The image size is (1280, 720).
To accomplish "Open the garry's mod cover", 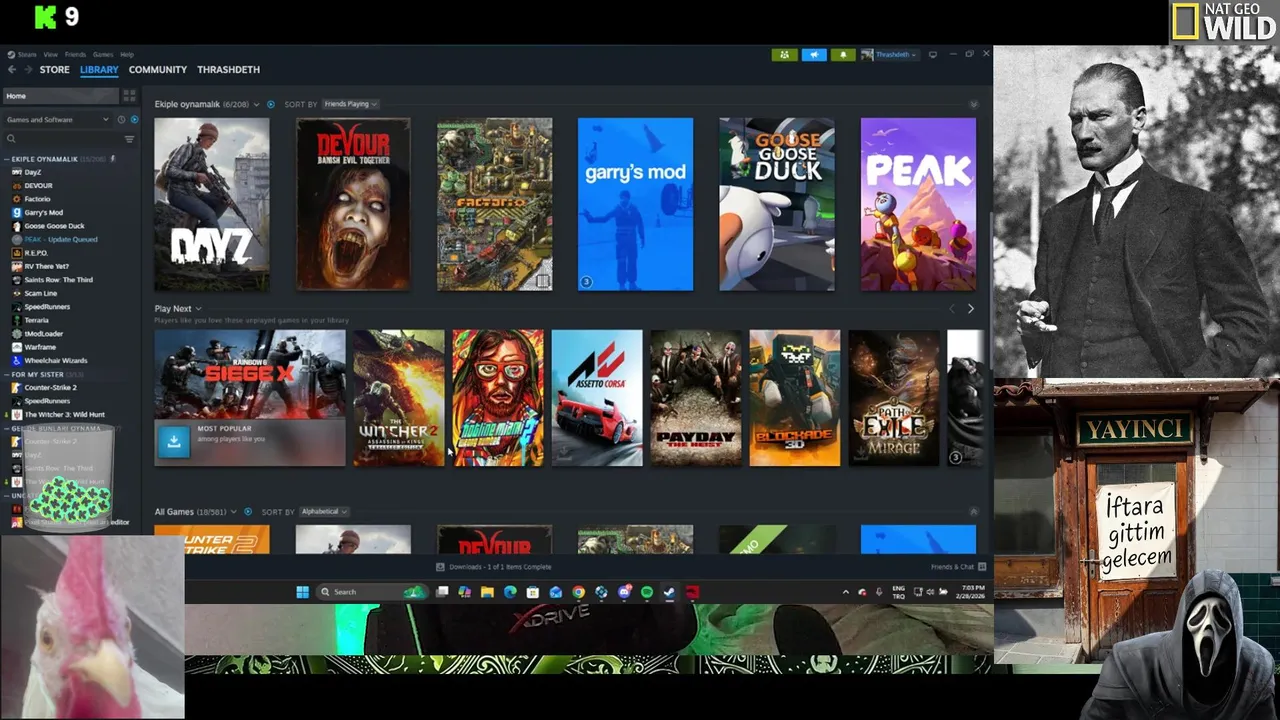I will [635, 204].
